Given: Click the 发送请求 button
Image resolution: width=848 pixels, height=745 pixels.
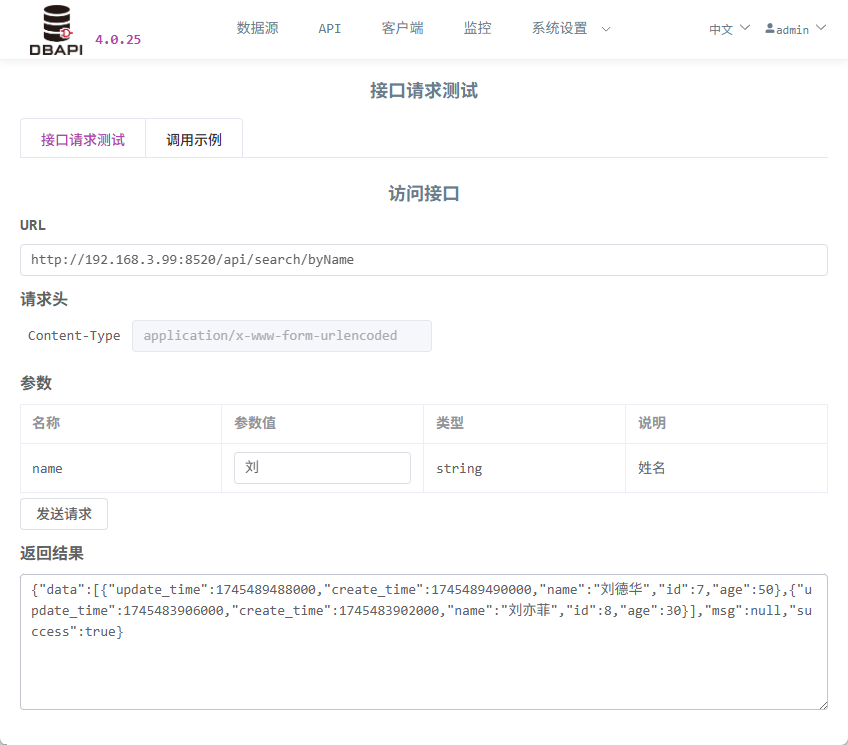Looking at the screenshot, I should pos(64,514).
